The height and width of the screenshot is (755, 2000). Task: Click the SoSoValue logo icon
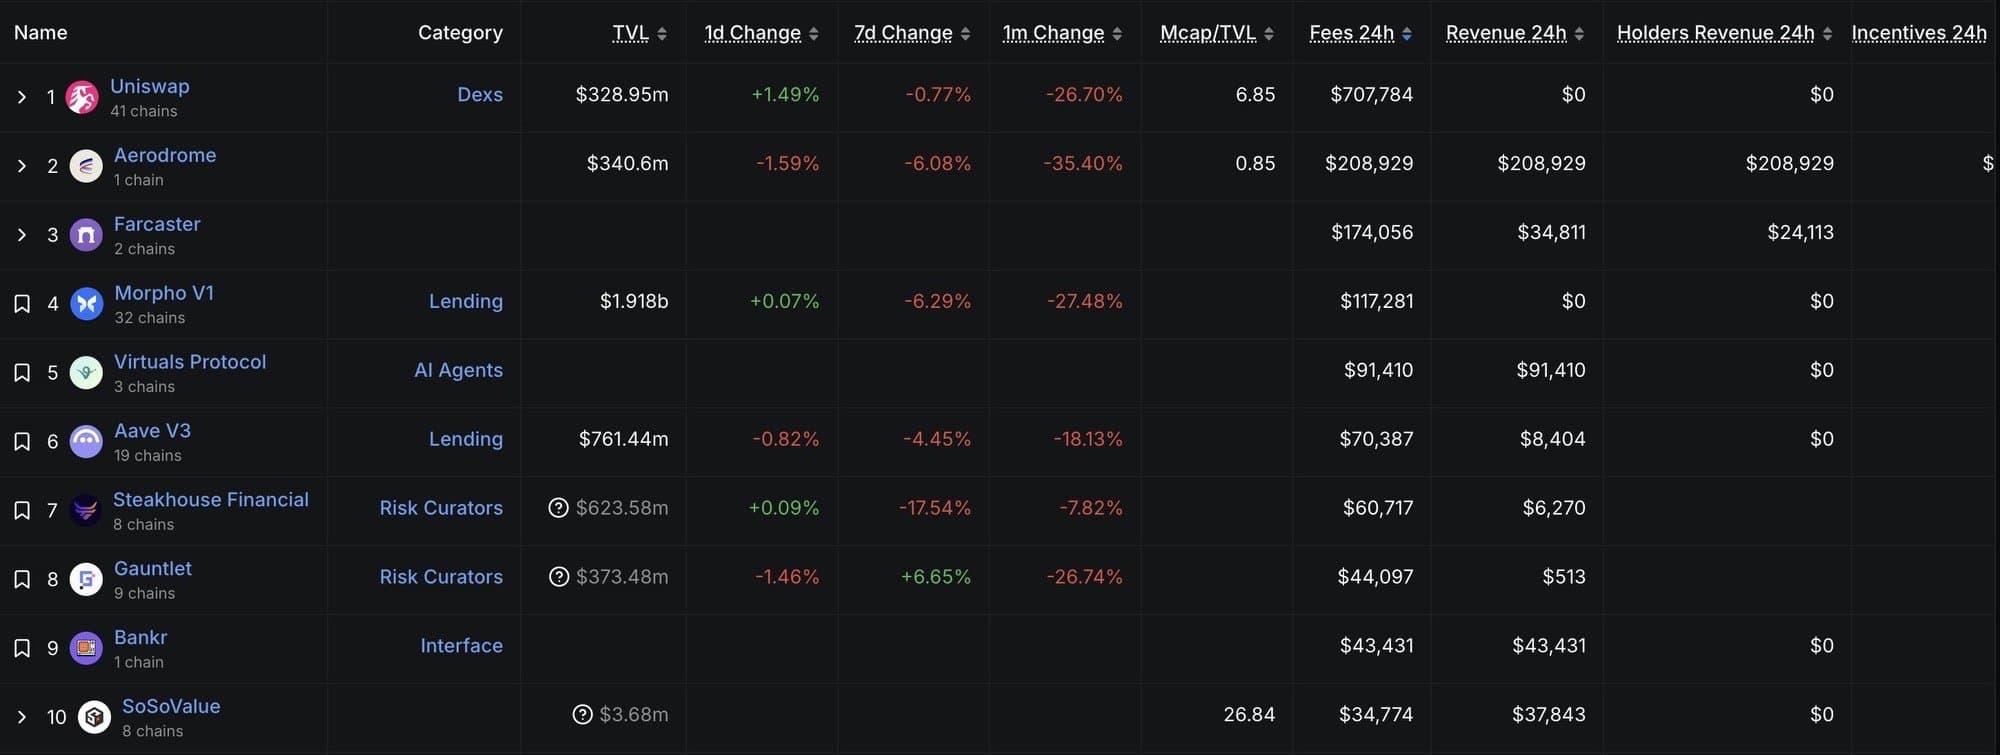(94, 717)
